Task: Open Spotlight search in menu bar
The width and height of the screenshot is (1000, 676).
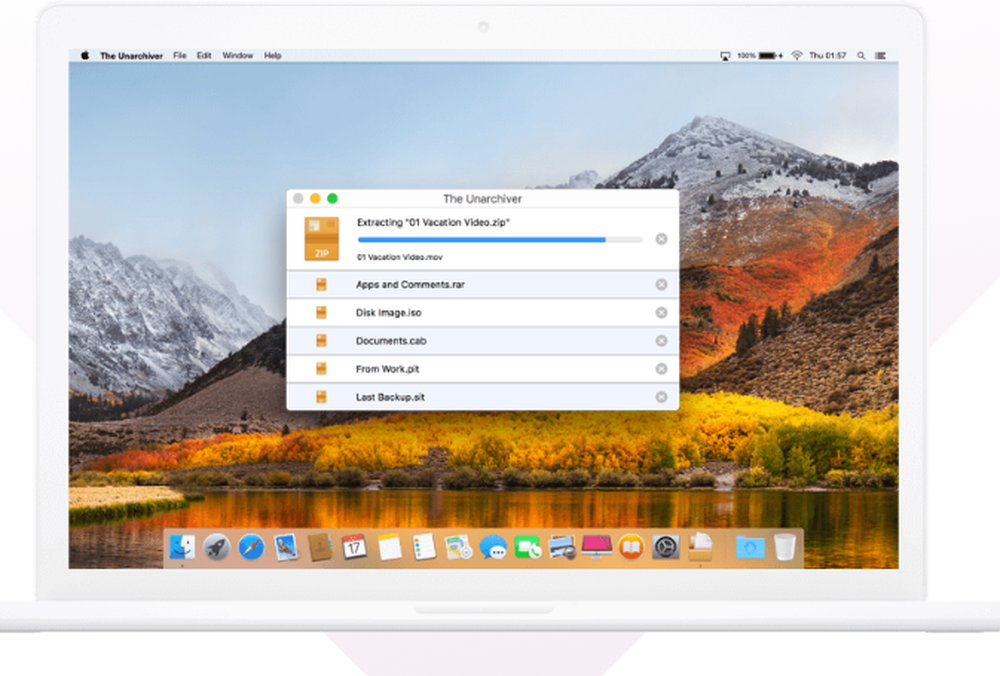Action: 861,55
